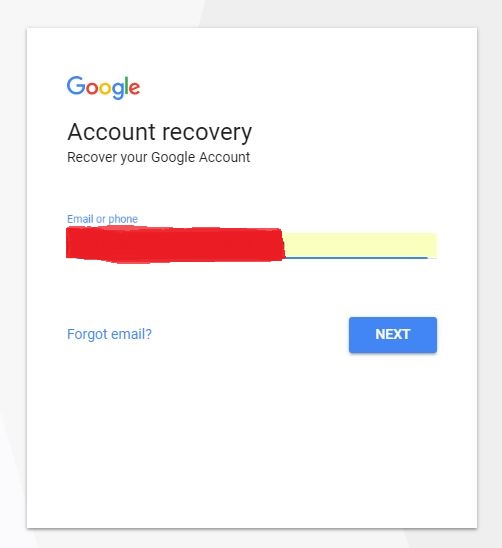Click the NEXT button
The width and height of the screenshot is (502, 548).
click(393, 335)
